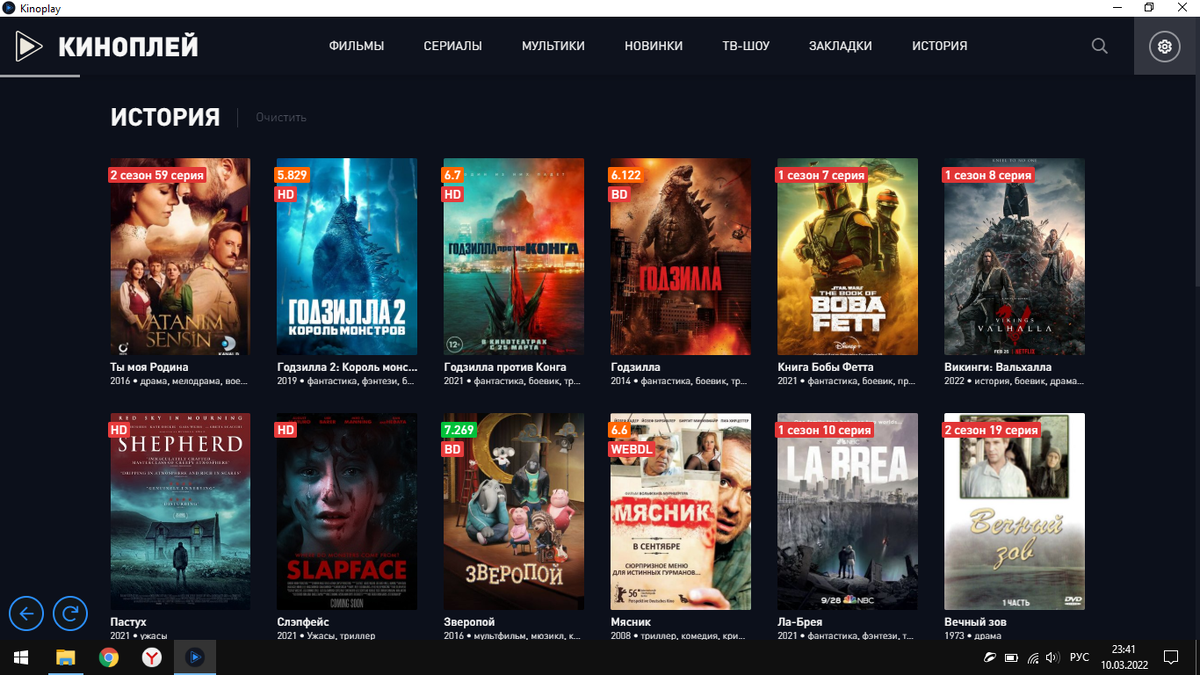Image resolution: width=1200 pixels, height=675 pixels.
Task: Click the 6.122 rating badge
Action: (626, 175)
